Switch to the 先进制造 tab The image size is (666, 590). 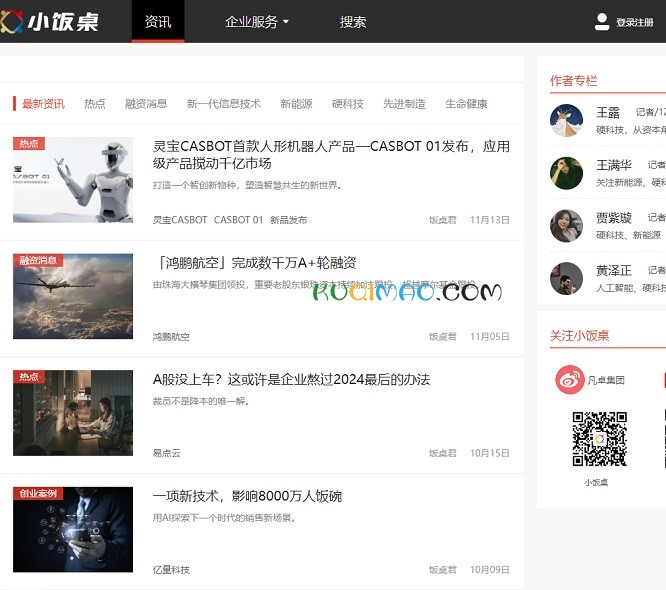point(404,104)
